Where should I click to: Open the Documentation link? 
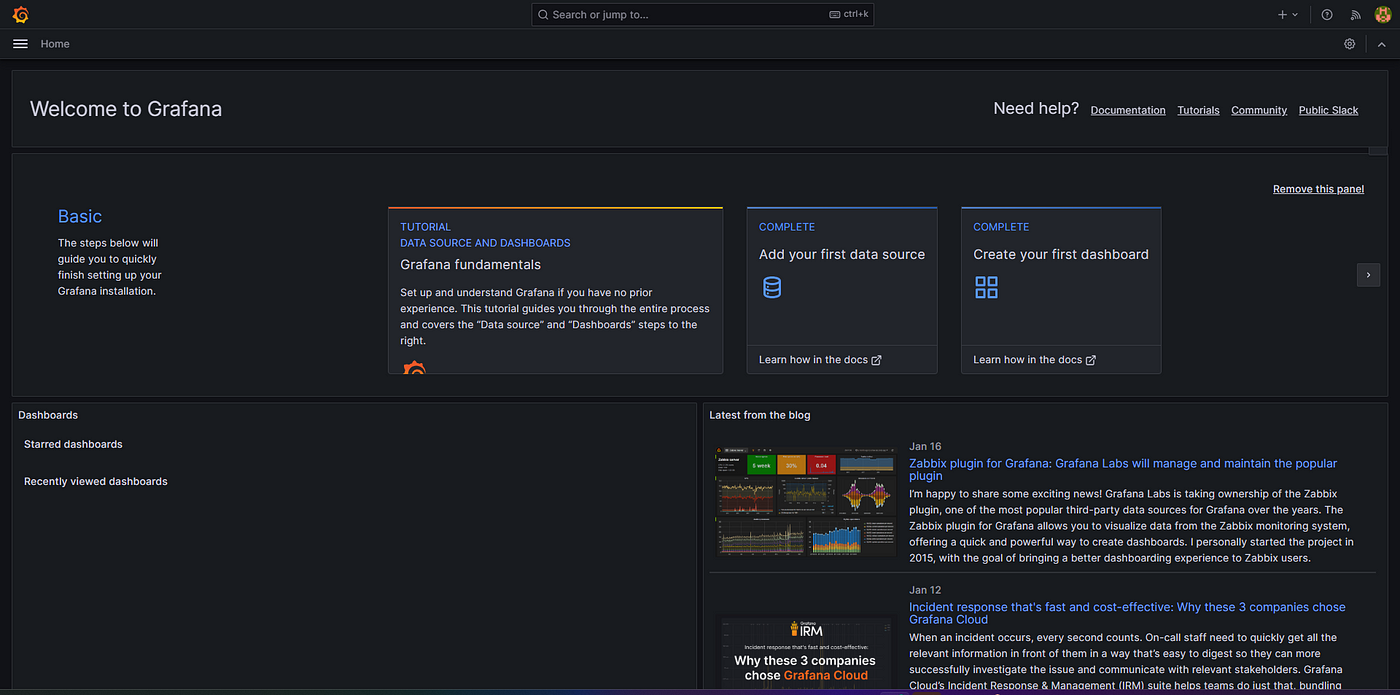click(1128, 110)
